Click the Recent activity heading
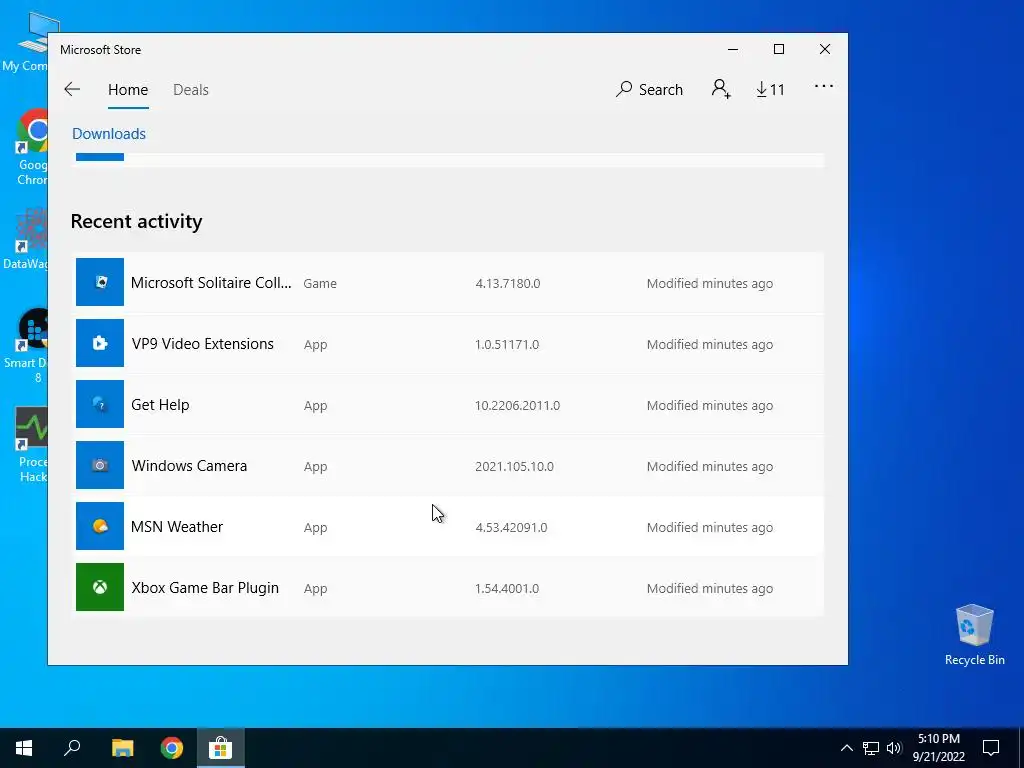The image size is (1024, 768). (x=136, y=221)
